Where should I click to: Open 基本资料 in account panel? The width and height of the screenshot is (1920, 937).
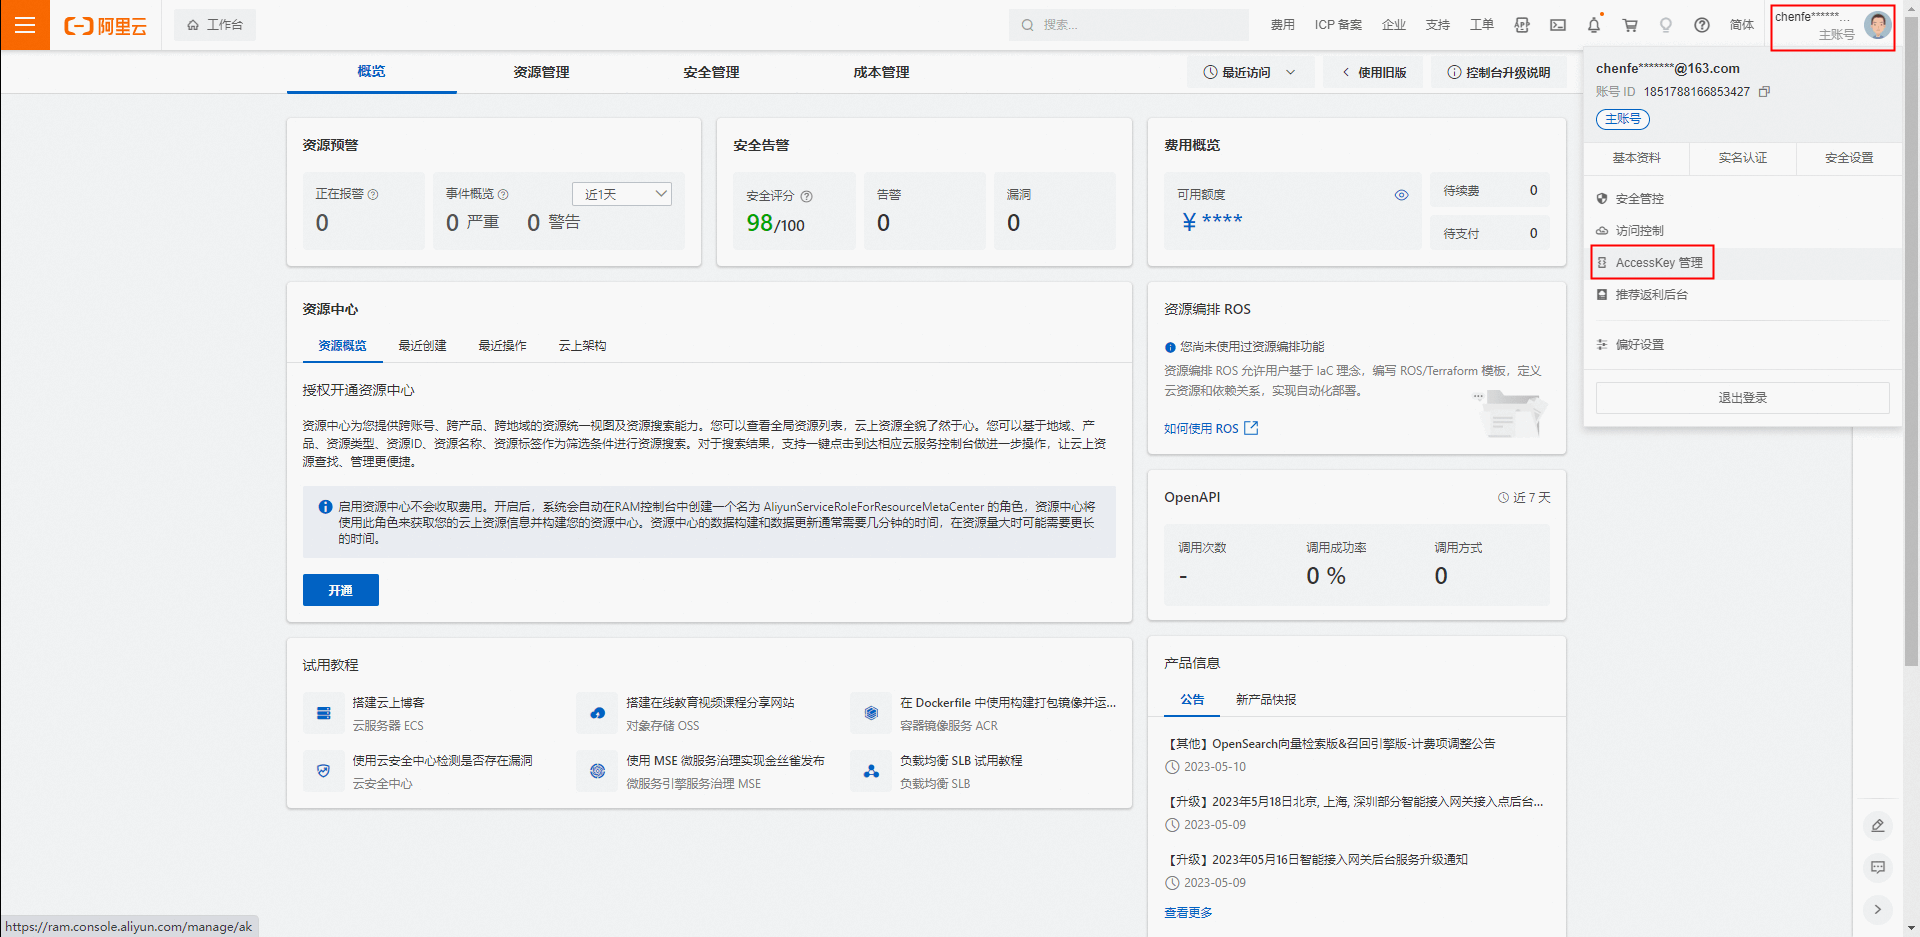(x=1637, y=158)
